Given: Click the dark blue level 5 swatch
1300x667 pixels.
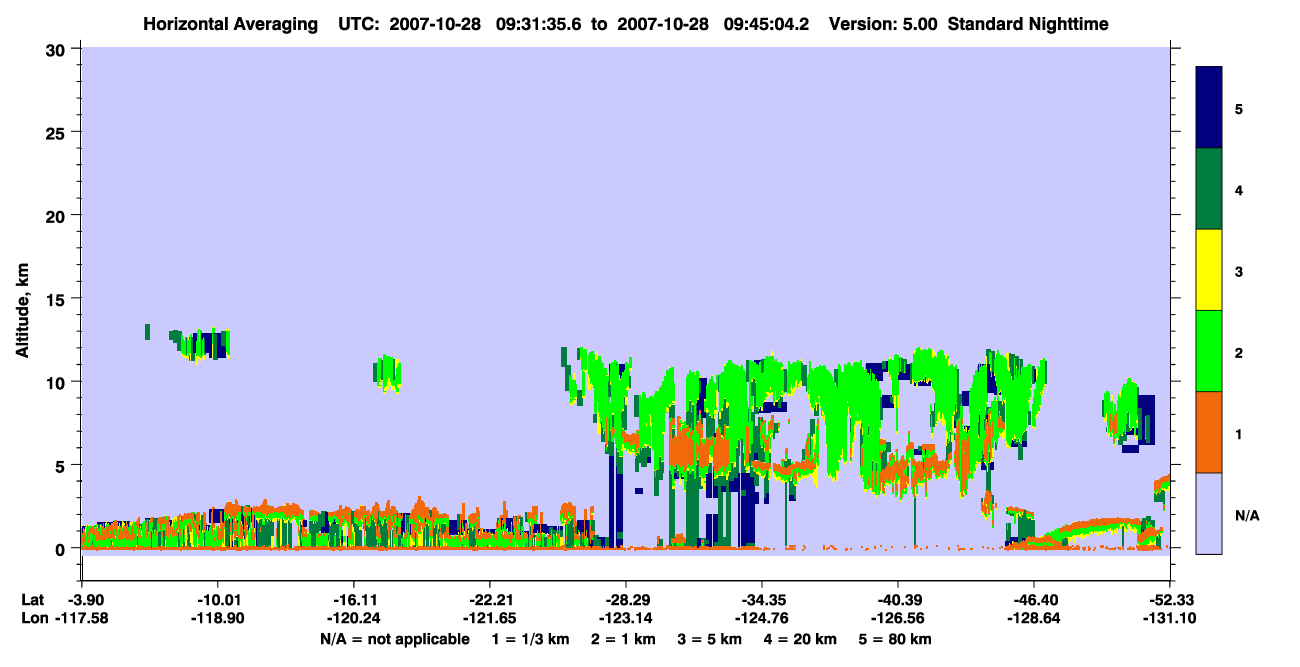Looking at the screenshot, I should coord(1209,108).
